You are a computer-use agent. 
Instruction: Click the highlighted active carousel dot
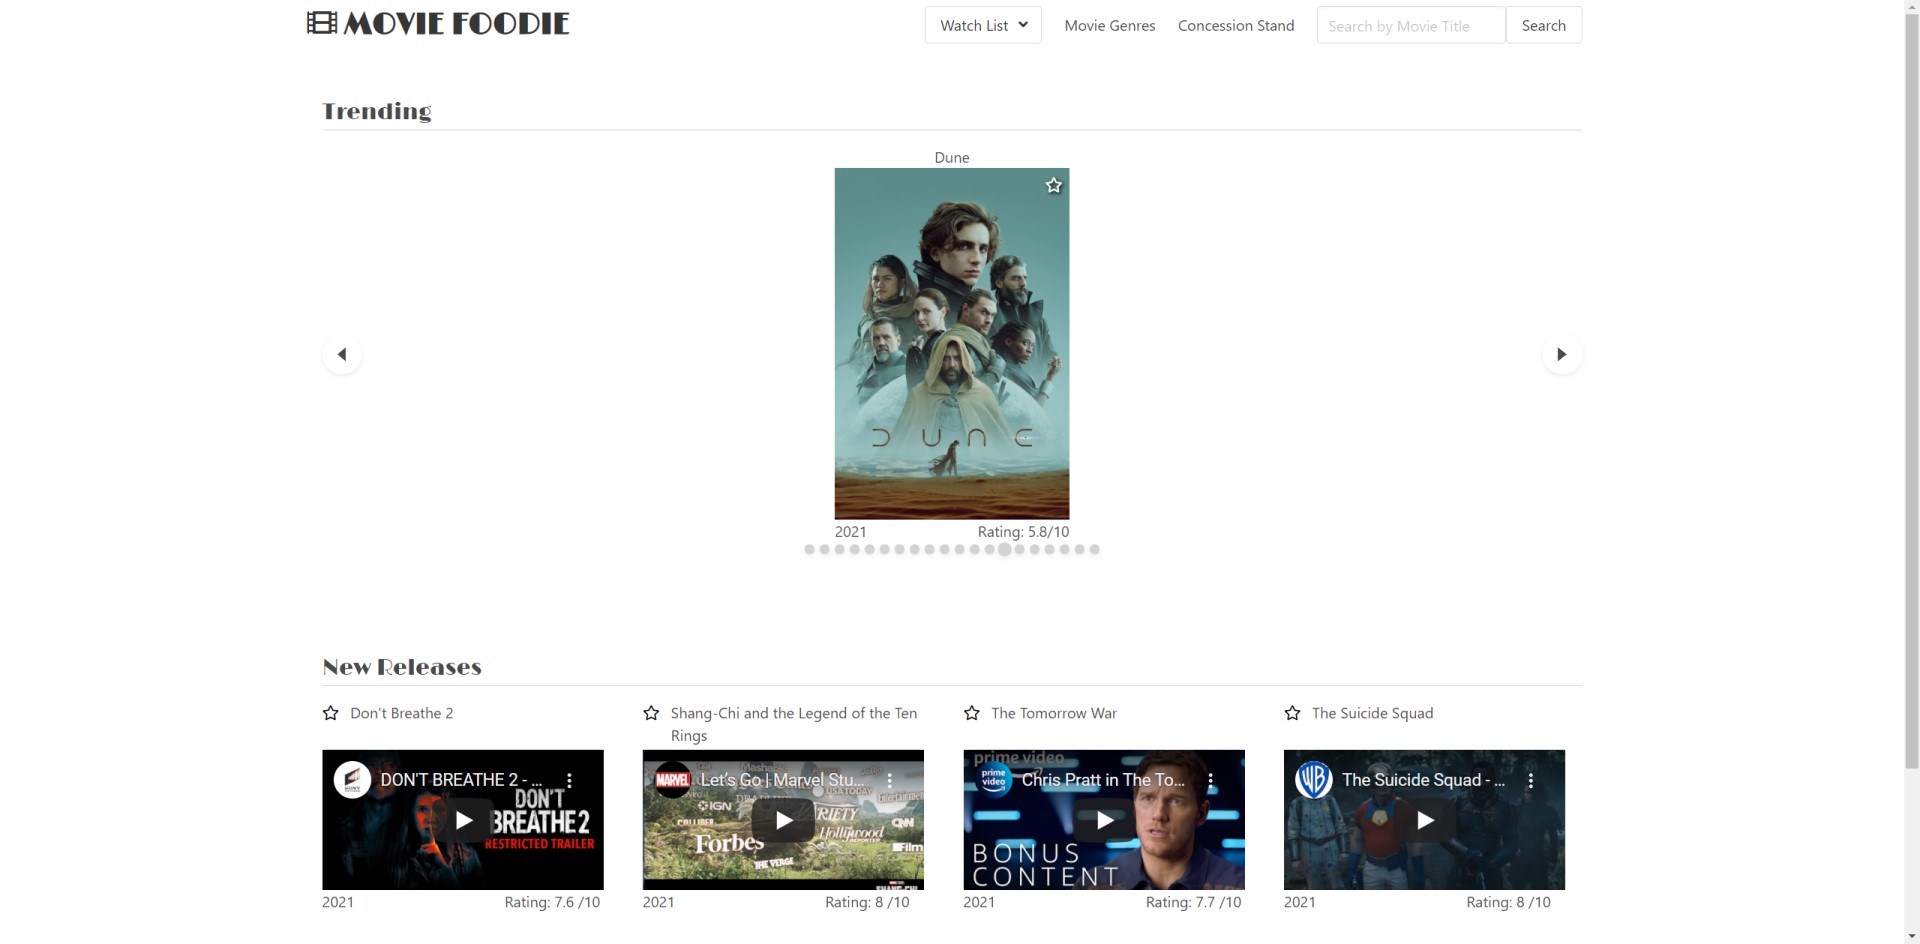pos(1004,549)
